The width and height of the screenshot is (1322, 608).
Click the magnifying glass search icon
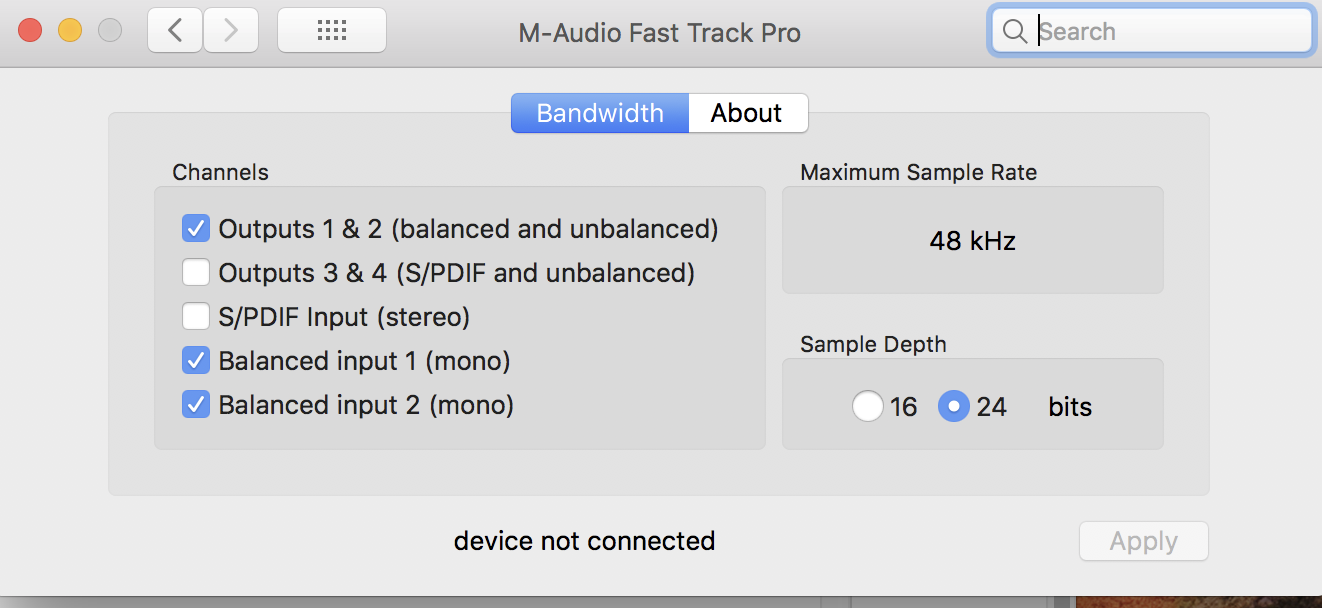click(x=1014, y=32)
